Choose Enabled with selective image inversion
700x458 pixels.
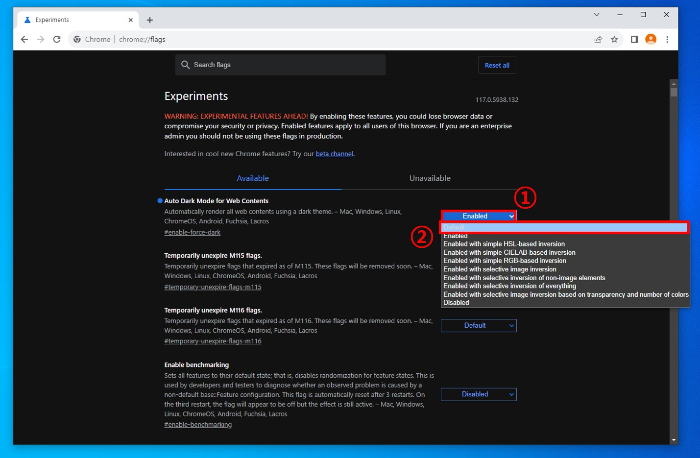pos(565,269)
